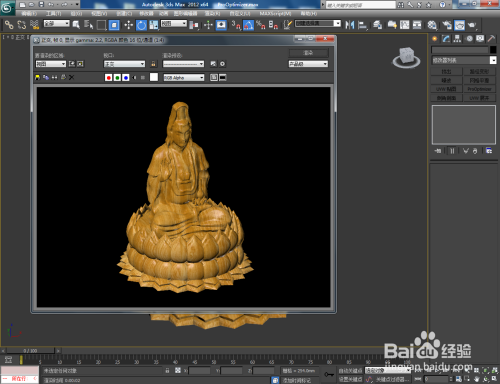
Task: Open Edit Named Selection Sets
Action: click(287, 25)
